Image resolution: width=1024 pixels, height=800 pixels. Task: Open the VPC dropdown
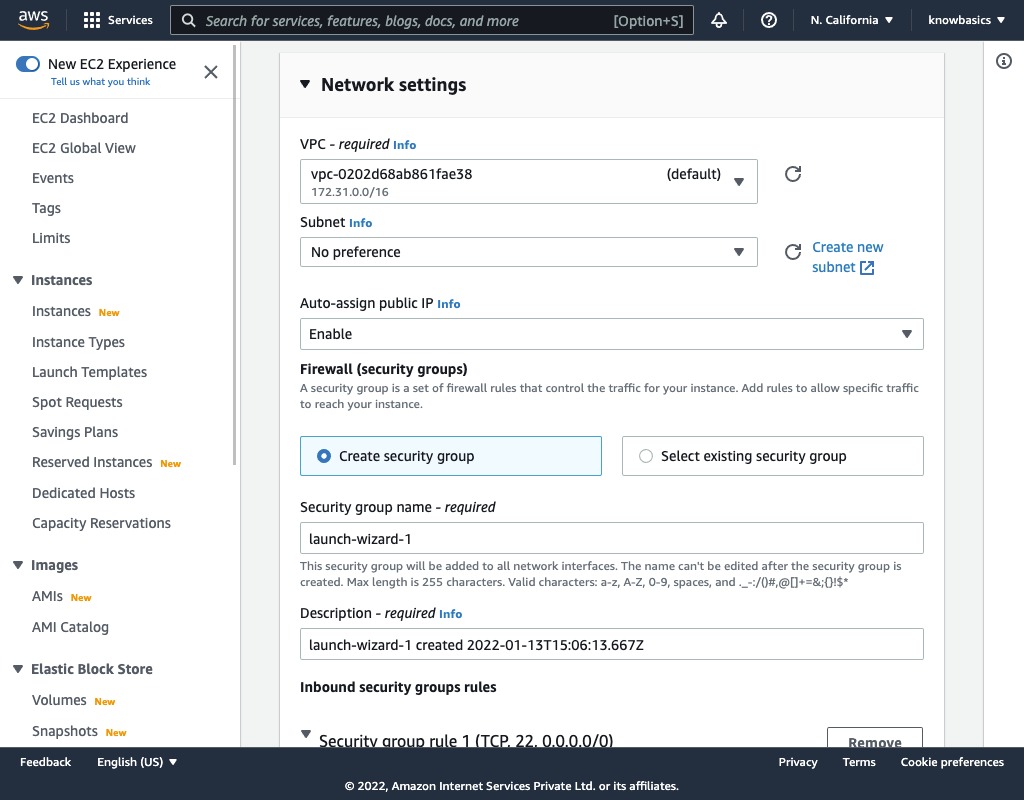pos(528,182)
